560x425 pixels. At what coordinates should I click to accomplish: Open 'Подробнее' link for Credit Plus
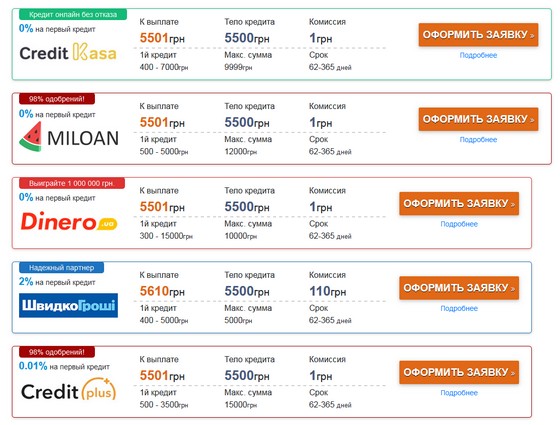pos(459,393)
